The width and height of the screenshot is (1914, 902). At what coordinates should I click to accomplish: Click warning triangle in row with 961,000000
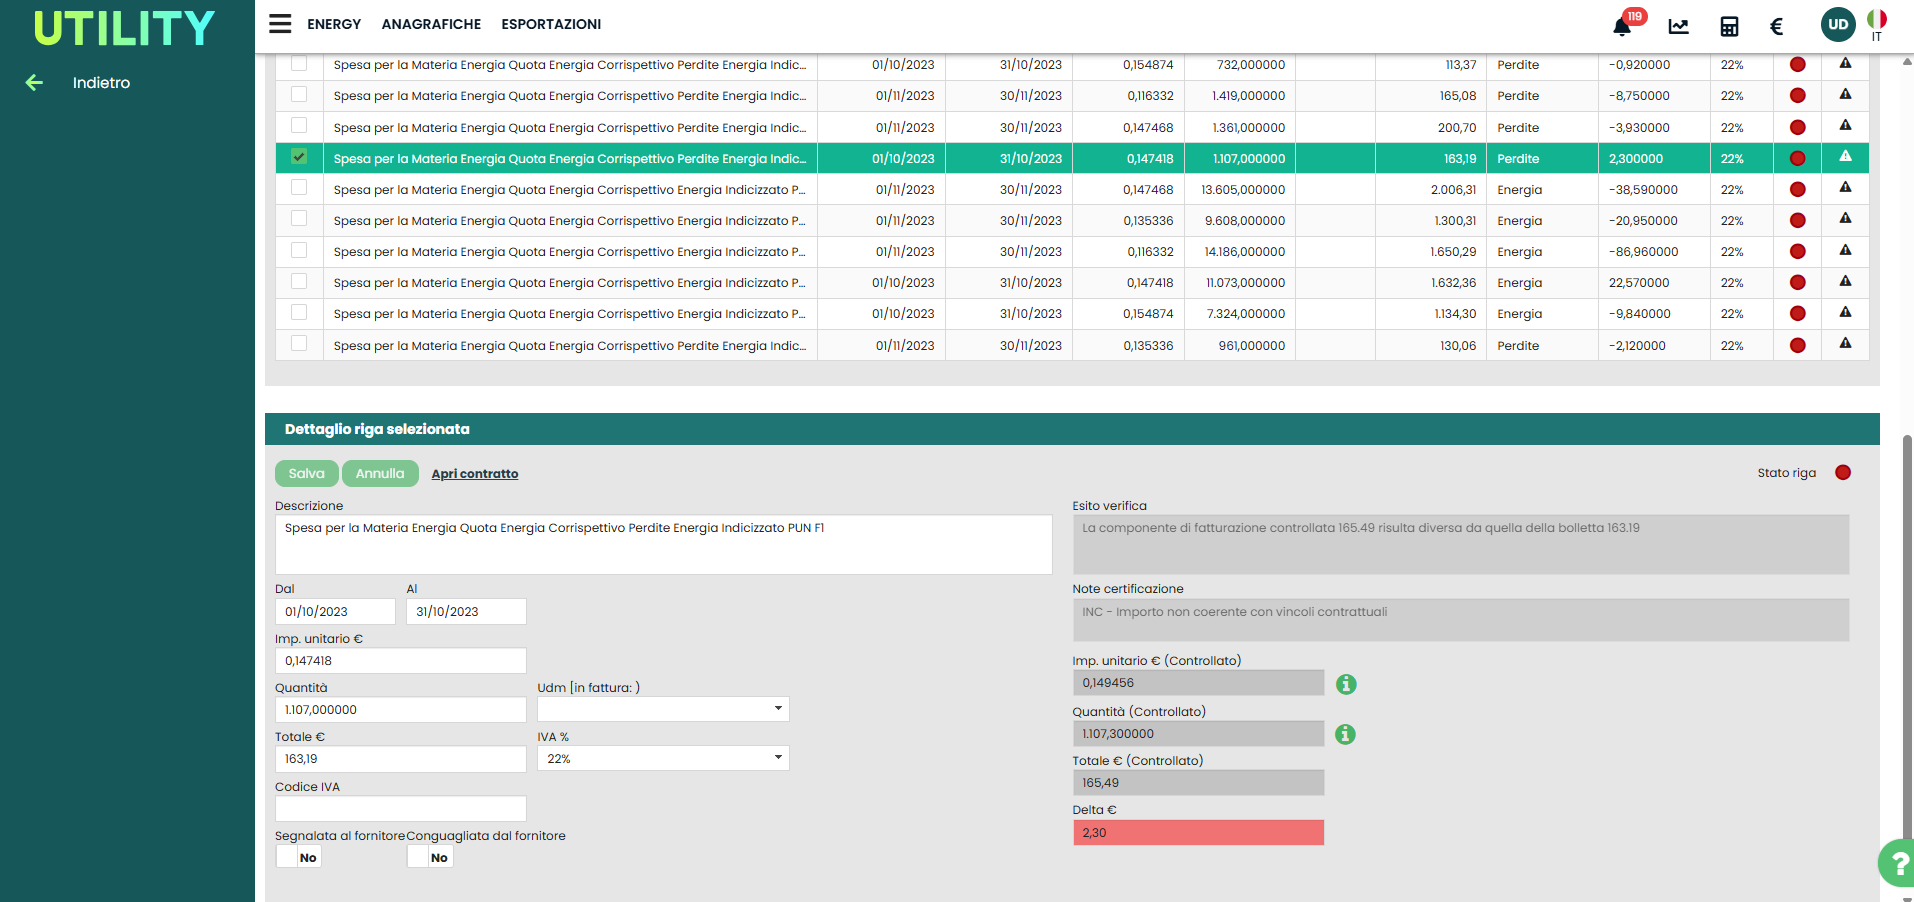[1845, 344]
